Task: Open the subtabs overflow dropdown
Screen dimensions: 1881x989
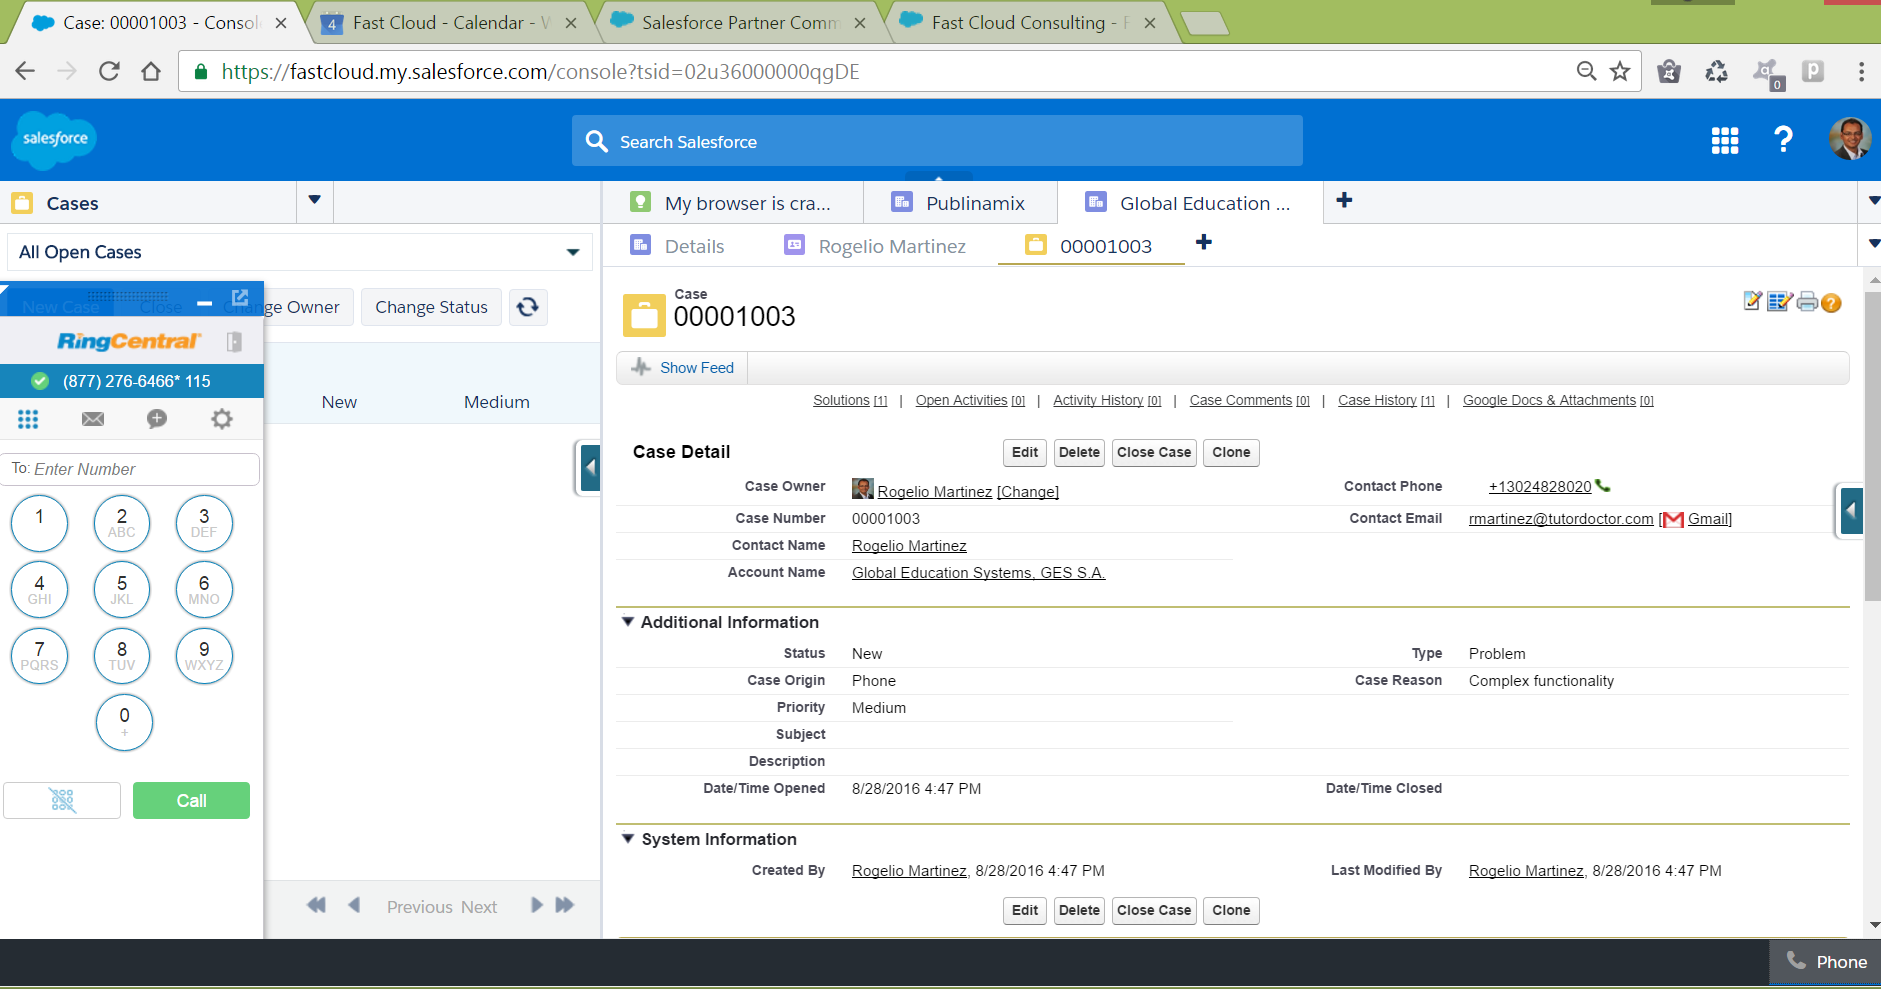Action: tap(1873, 244)
